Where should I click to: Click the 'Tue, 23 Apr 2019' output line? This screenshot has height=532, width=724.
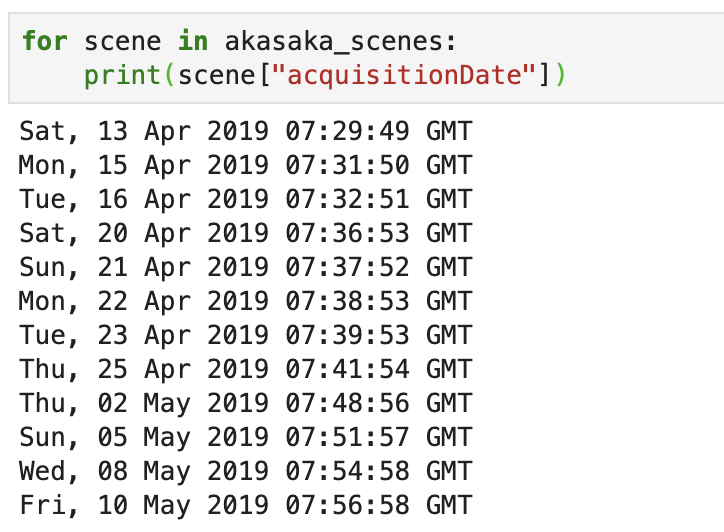(x=246, y=335)
